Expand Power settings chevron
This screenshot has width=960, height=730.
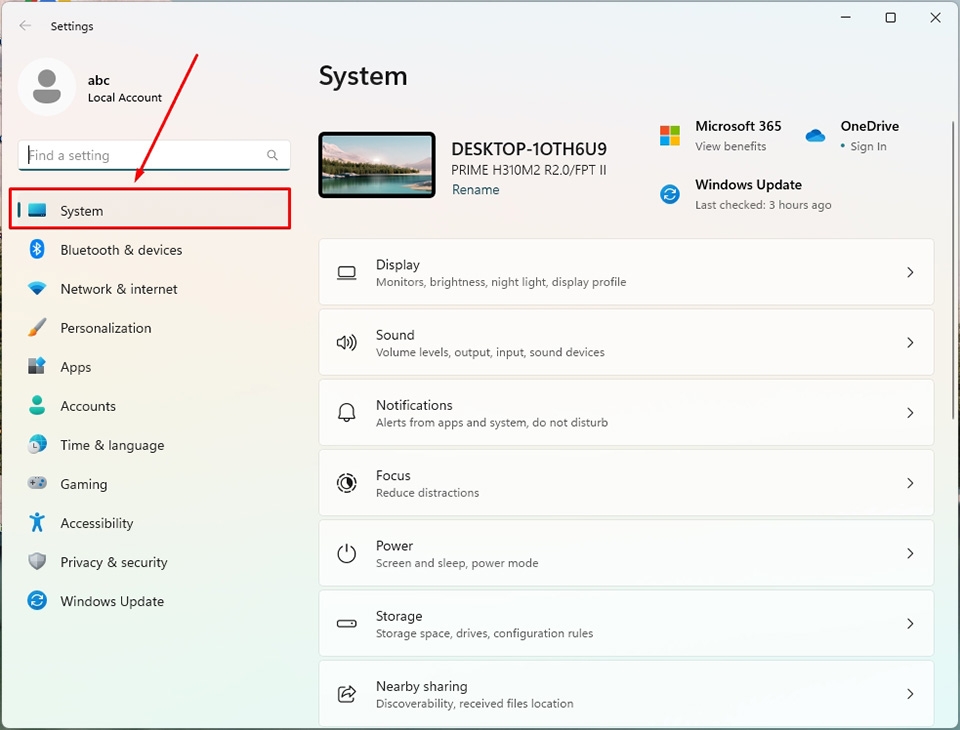click(910, 553)
